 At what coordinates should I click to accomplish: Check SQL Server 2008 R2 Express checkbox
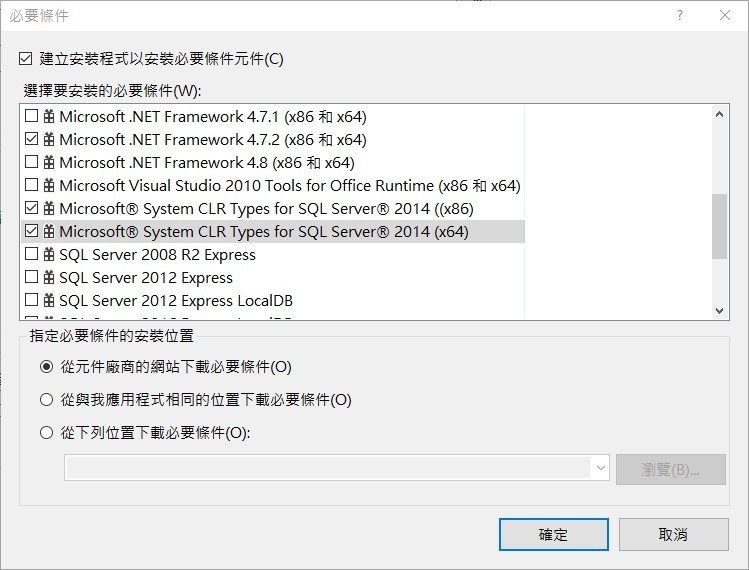(x=32, y=254)
